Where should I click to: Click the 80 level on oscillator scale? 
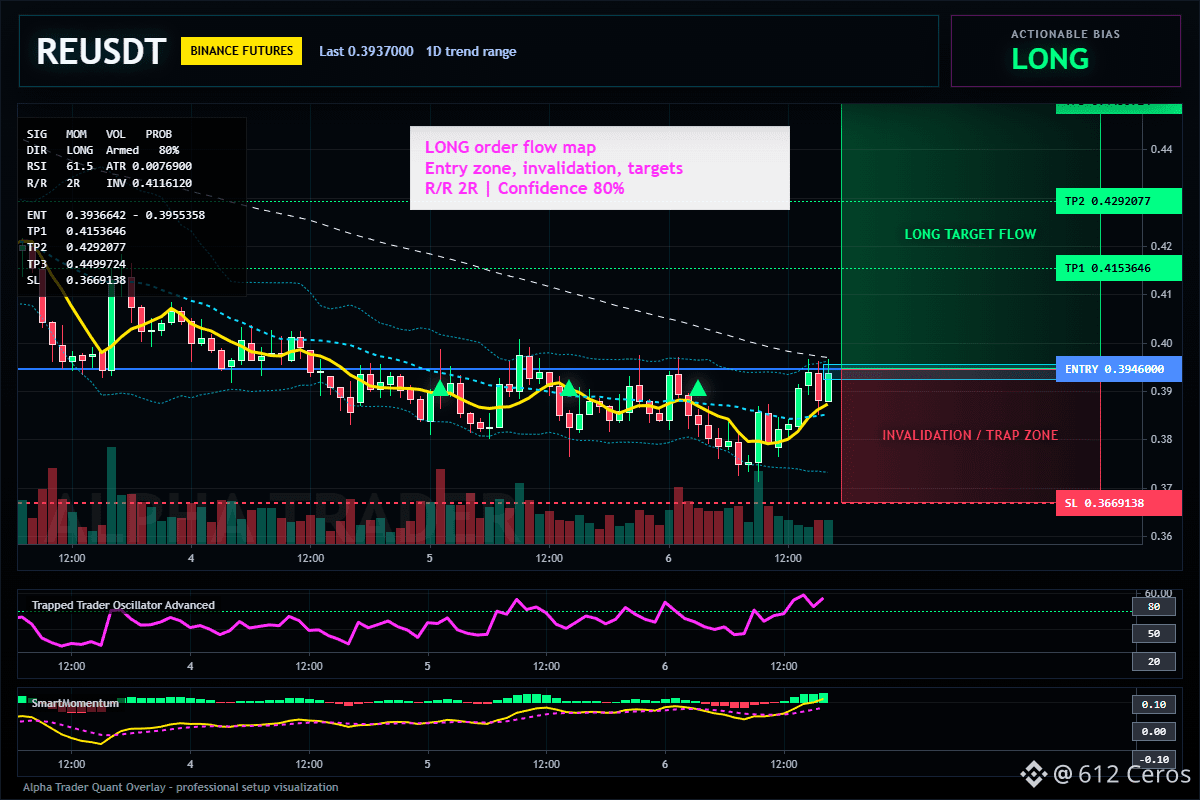[1153, 606]
